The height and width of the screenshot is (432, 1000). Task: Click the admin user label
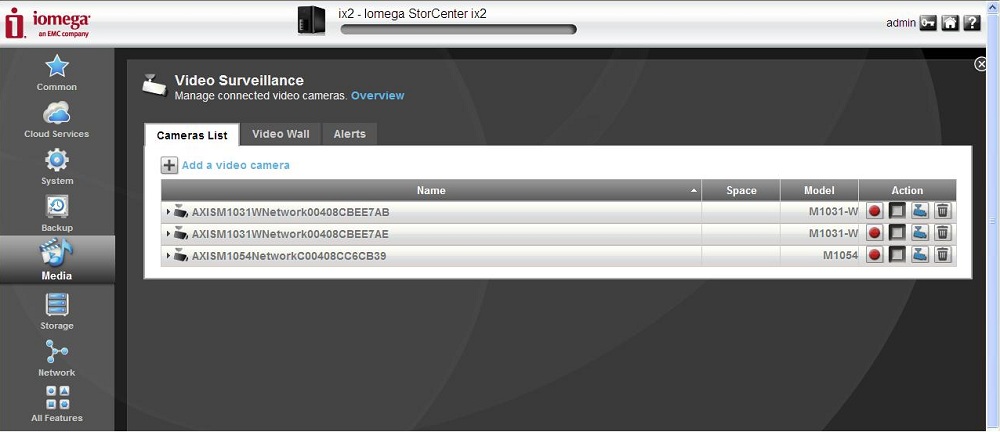[901, 23]
